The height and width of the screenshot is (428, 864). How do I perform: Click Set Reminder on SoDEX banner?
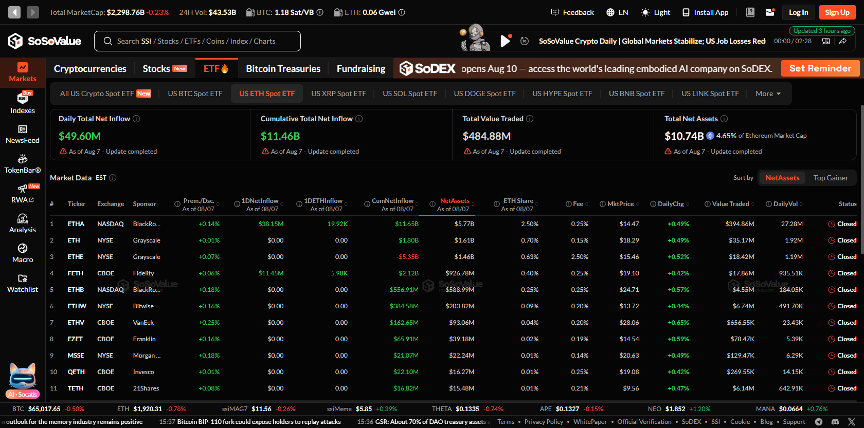pyautogui.click(x=820, y=68)
